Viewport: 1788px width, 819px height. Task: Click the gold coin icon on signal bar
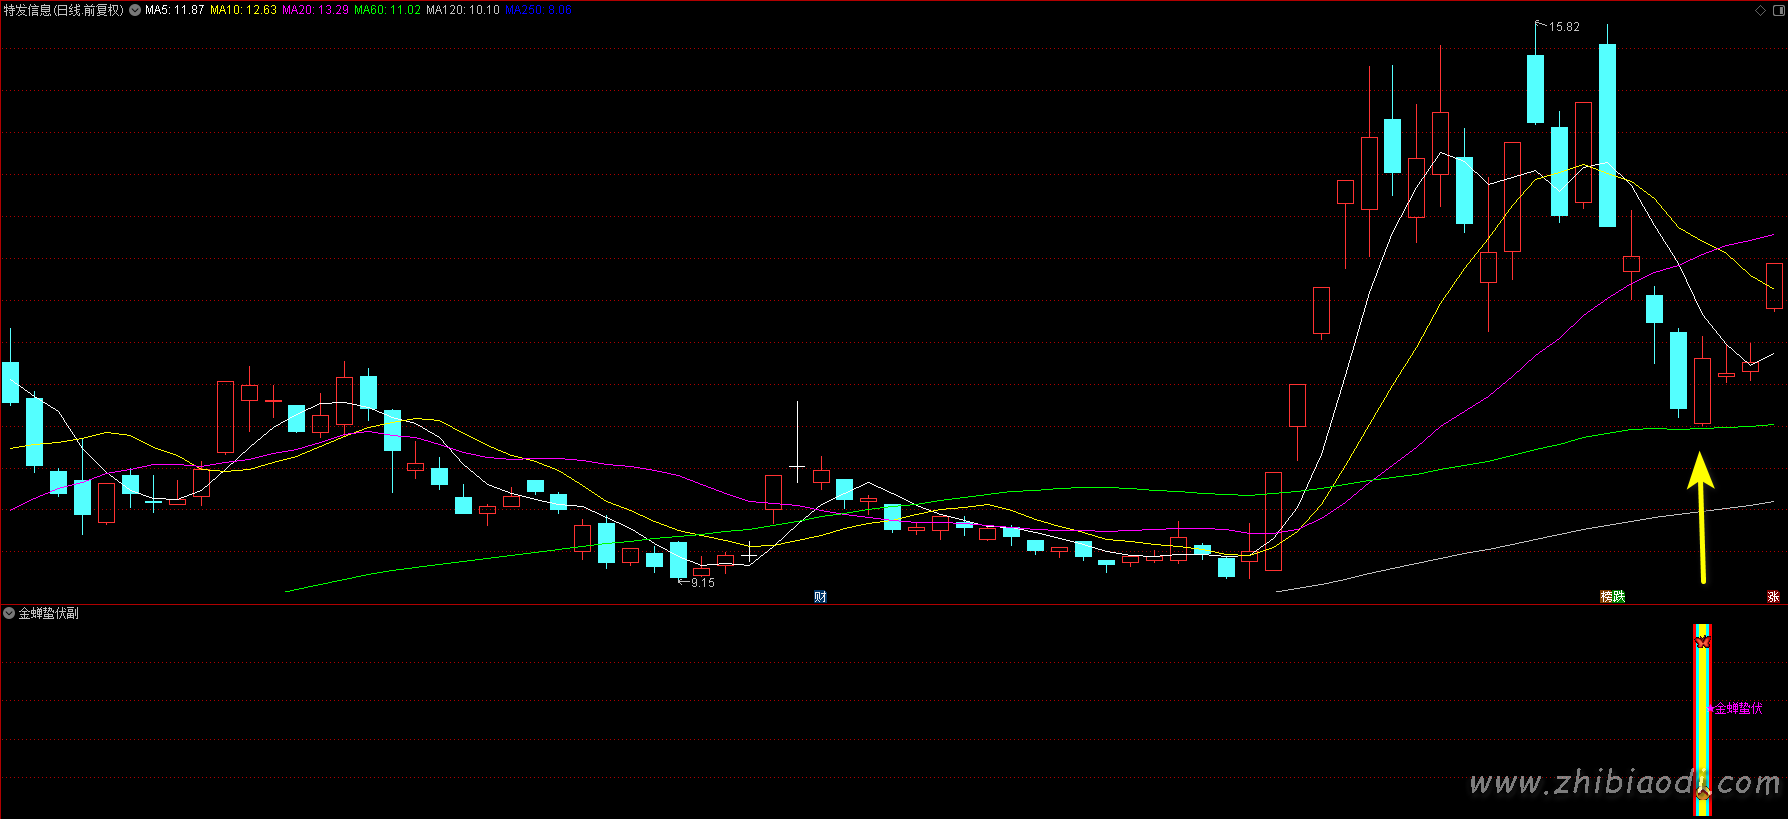[1702, 794]
